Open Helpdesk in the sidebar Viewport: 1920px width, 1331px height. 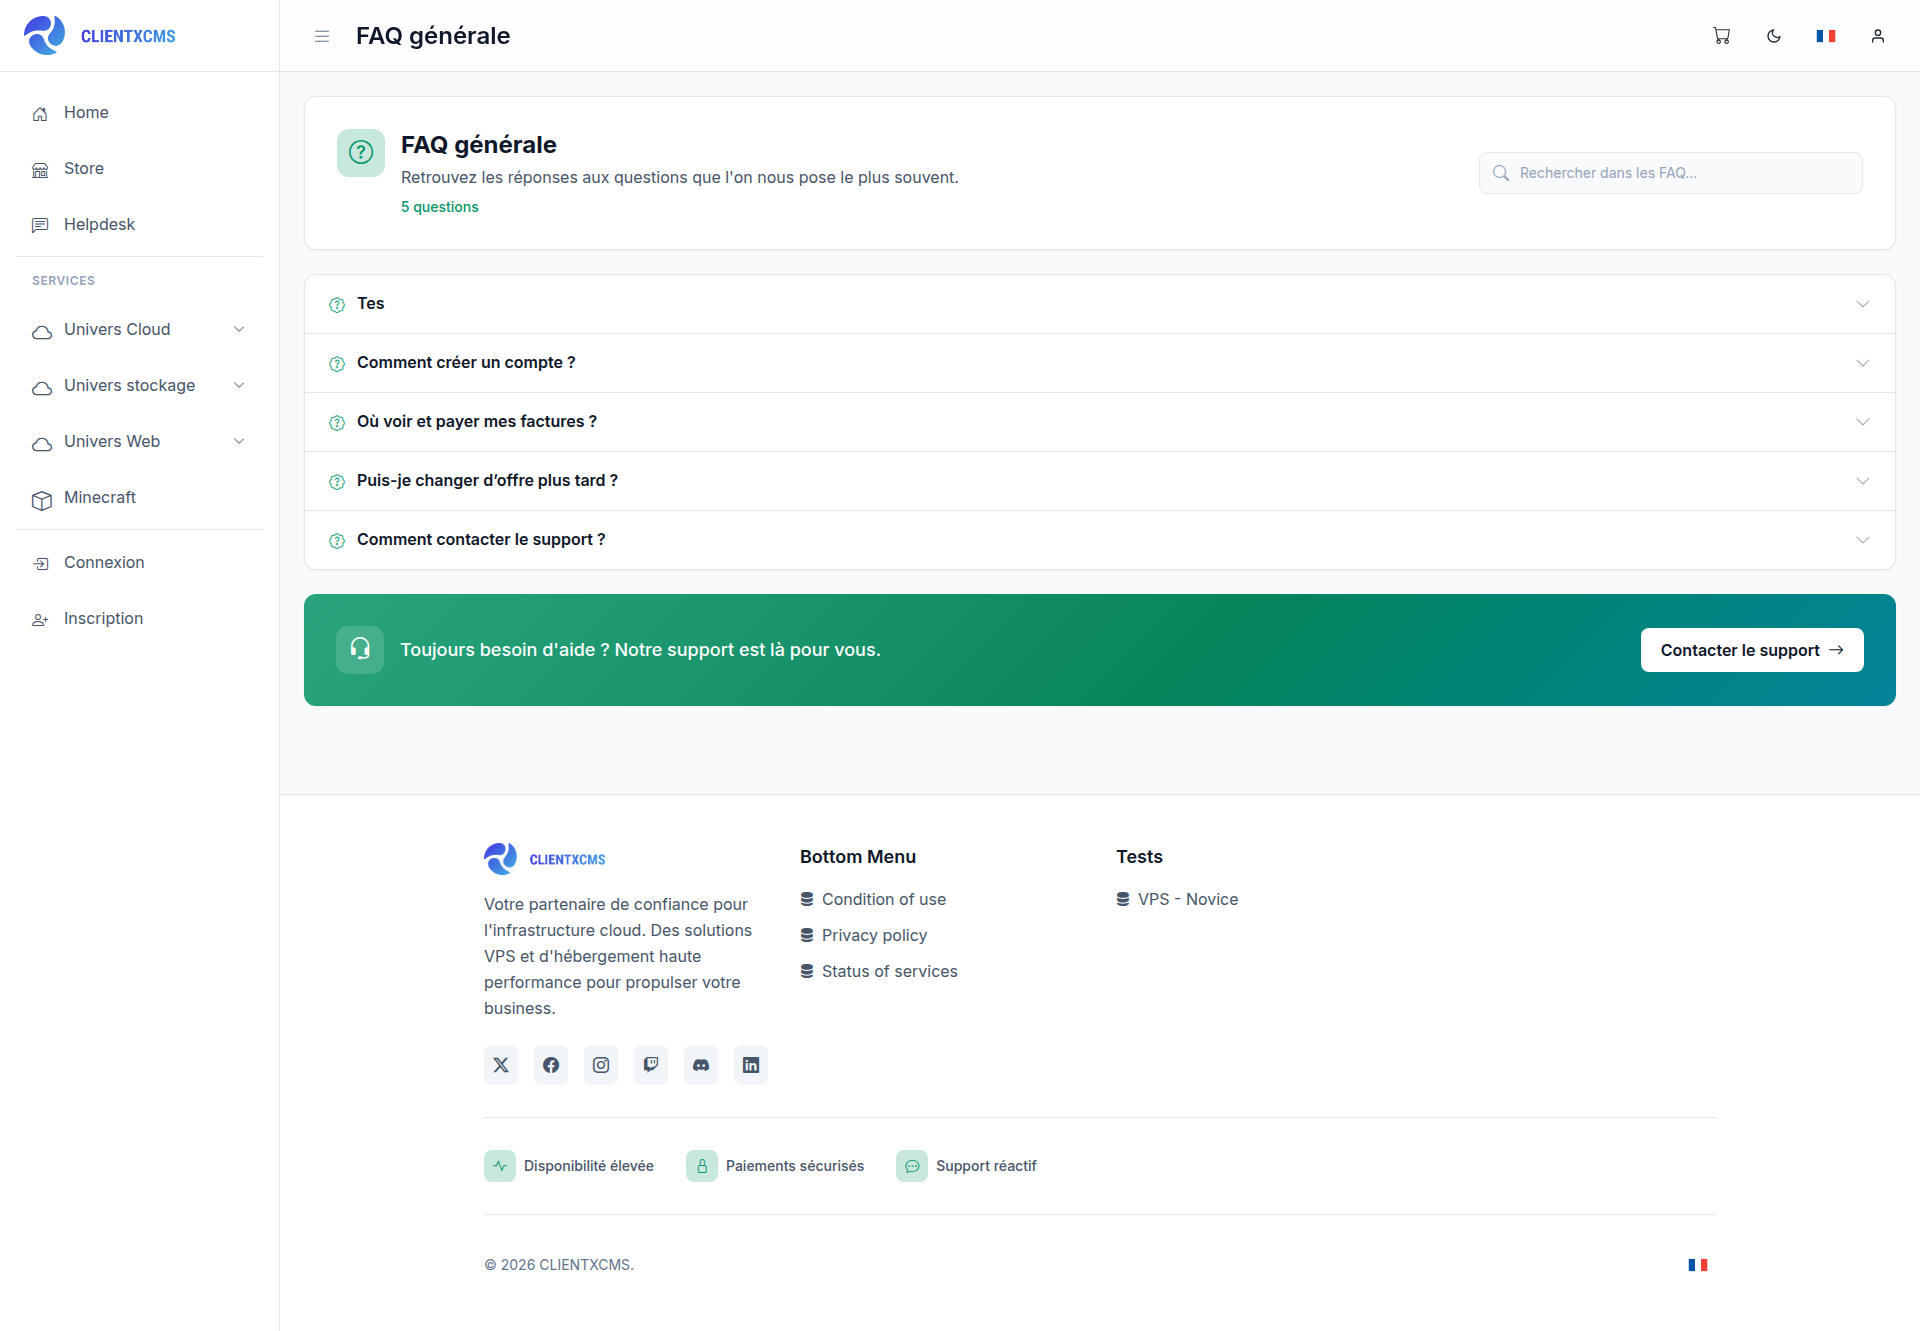139,225
